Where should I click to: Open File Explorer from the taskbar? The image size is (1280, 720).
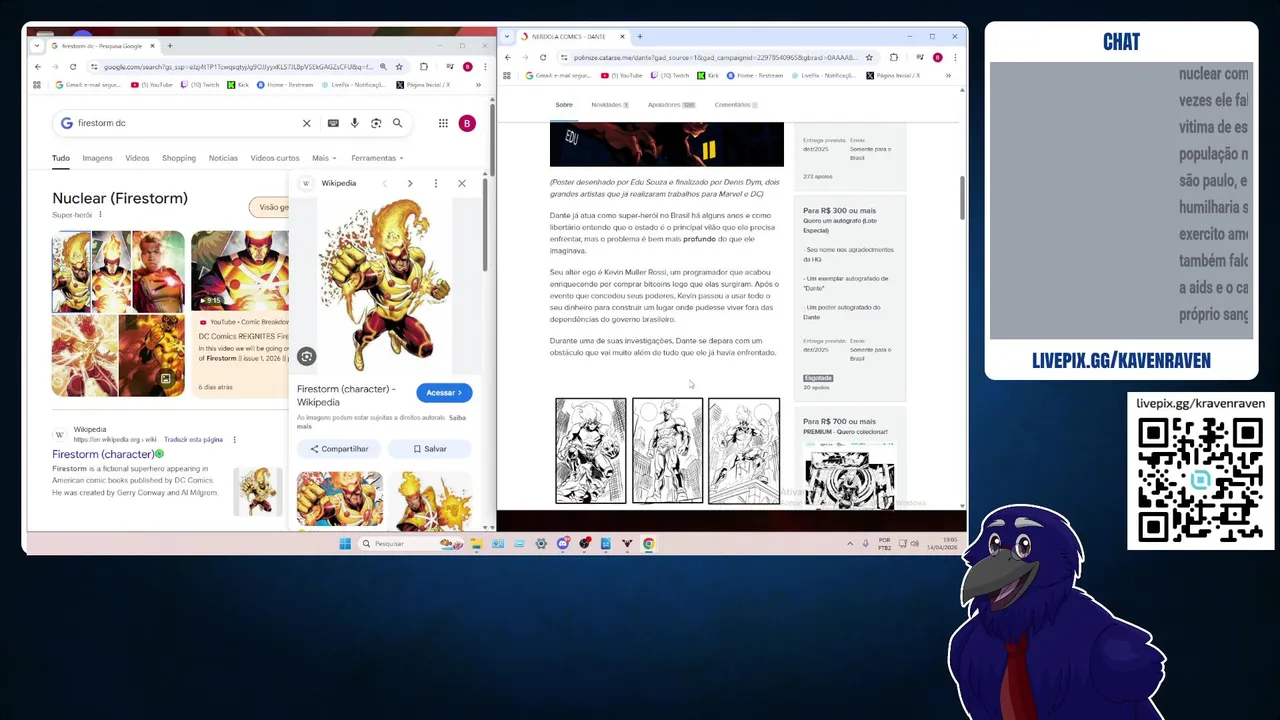[476, 544]
